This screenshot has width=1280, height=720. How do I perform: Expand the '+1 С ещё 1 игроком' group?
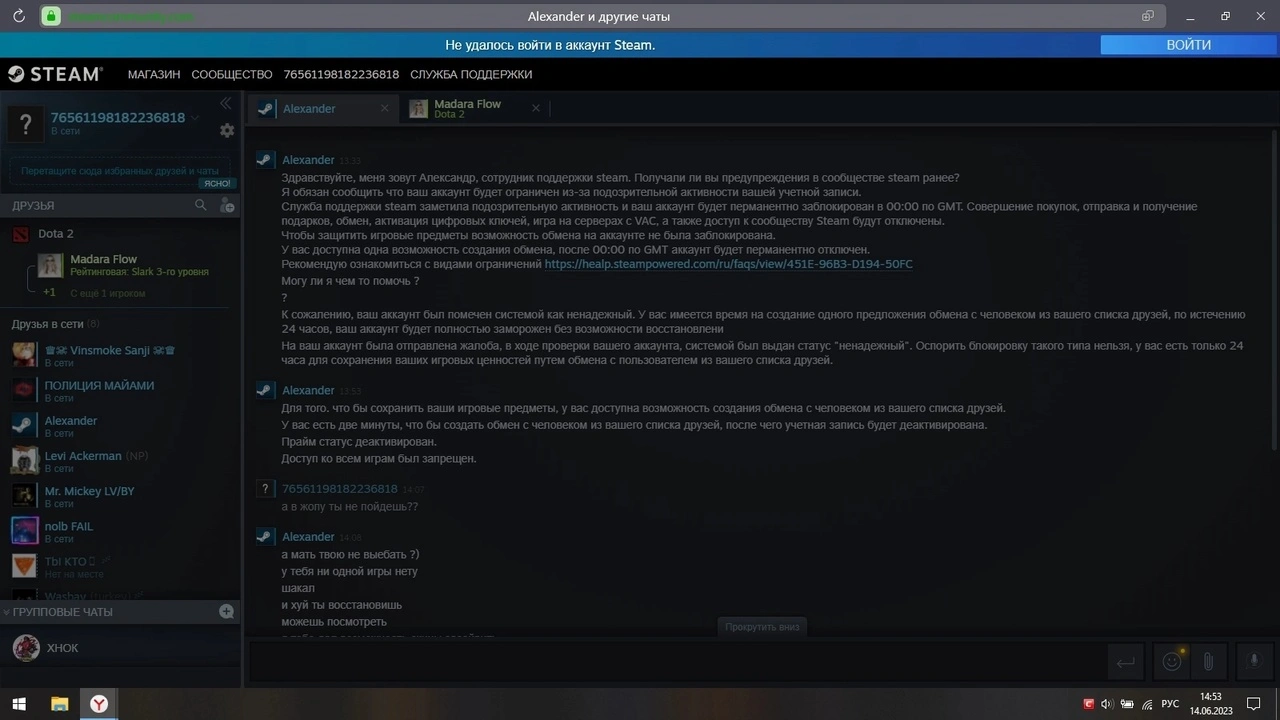coord(96,293)
